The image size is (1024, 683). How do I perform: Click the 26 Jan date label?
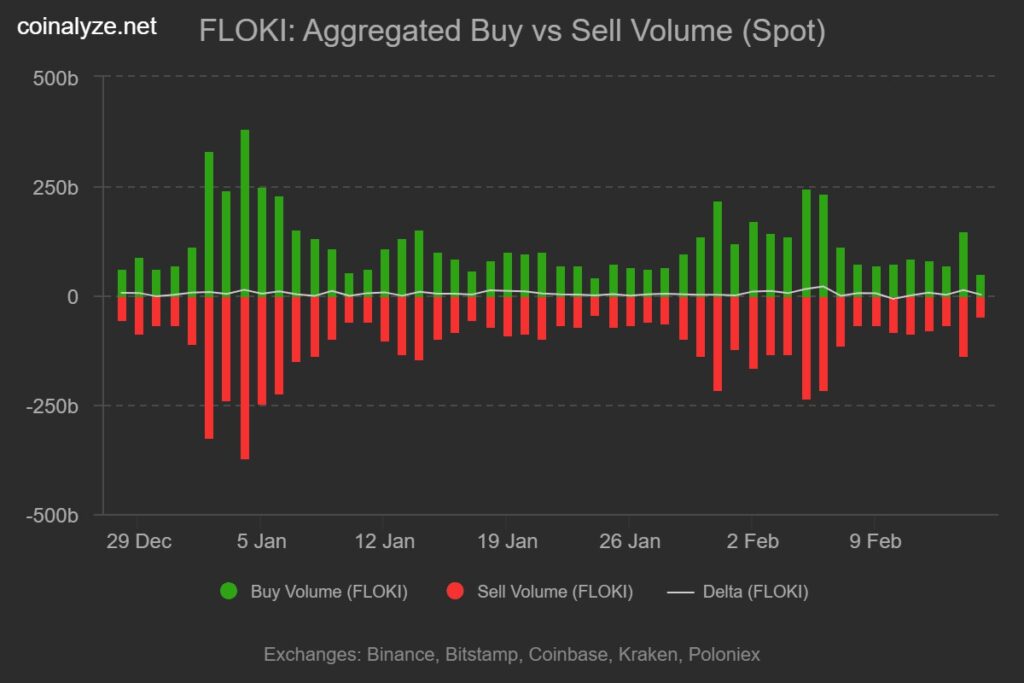(629, 542)
